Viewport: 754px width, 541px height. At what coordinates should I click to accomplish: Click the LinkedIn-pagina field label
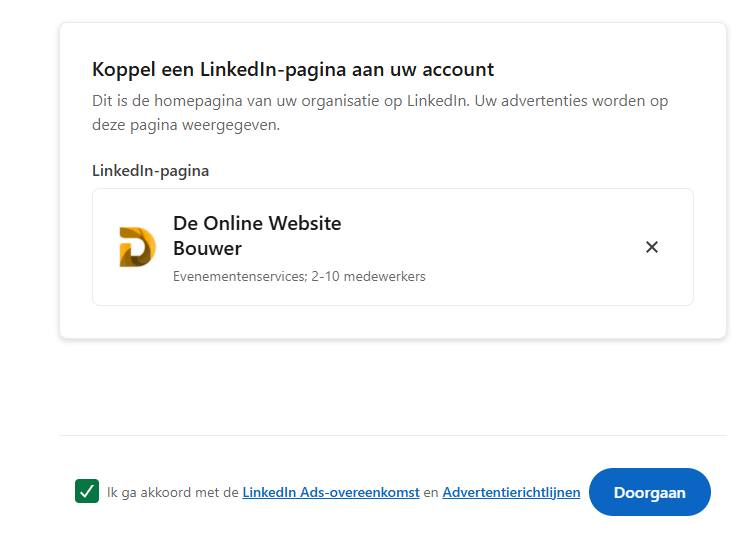(x=151, y=171)
